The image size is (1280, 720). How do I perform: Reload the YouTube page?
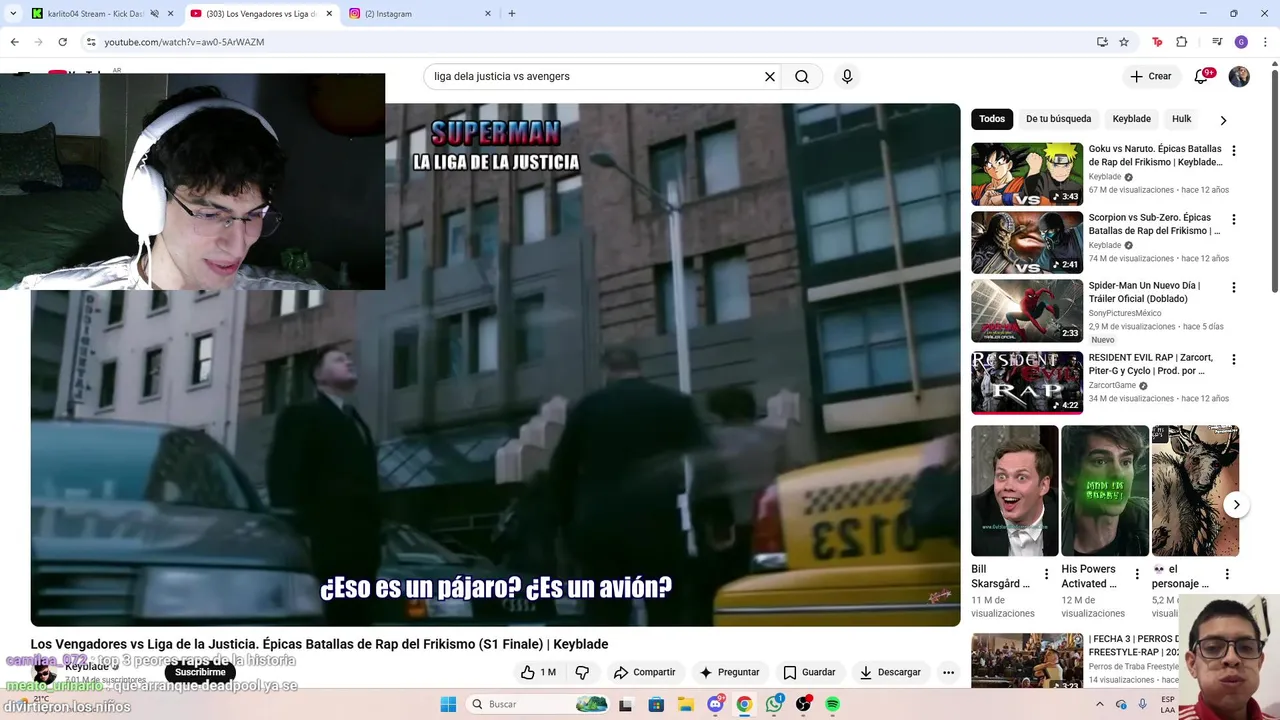tap(62, 42)
